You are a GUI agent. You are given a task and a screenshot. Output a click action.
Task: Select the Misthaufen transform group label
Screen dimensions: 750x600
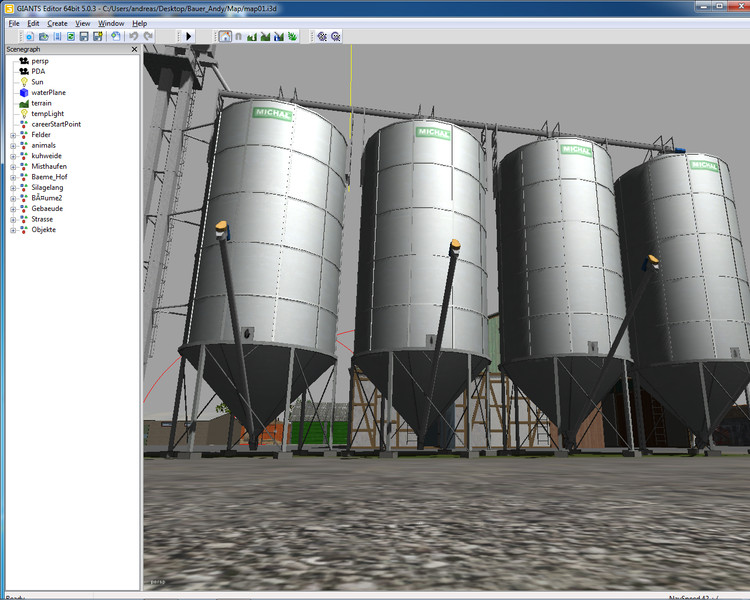point(49,167)
